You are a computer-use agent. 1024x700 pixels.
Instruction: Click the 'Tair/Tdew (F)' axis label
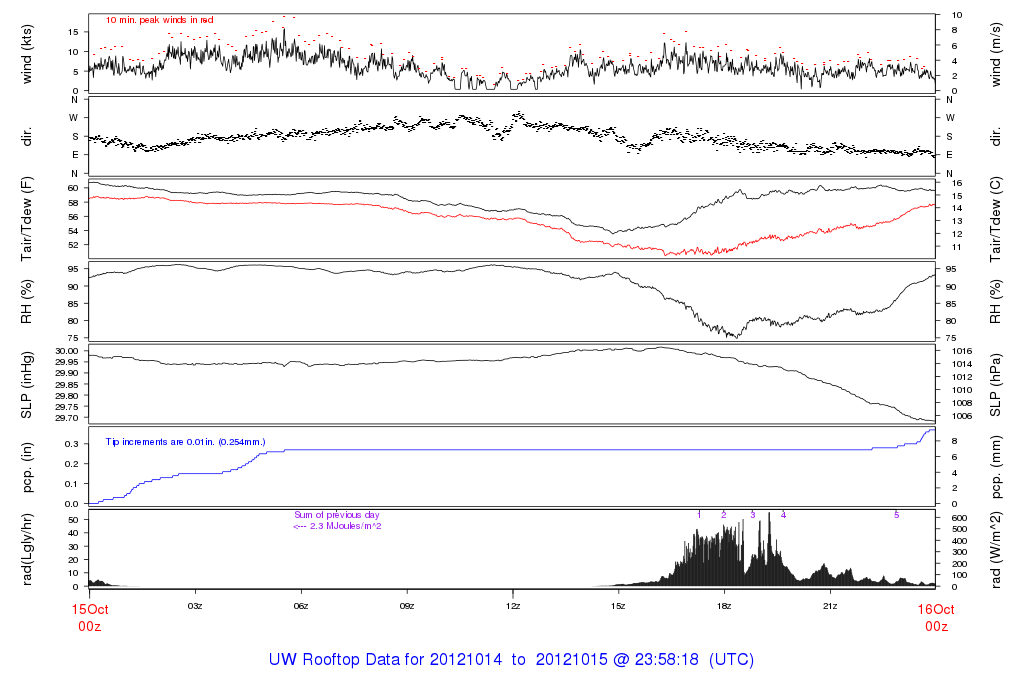(26, 218)
